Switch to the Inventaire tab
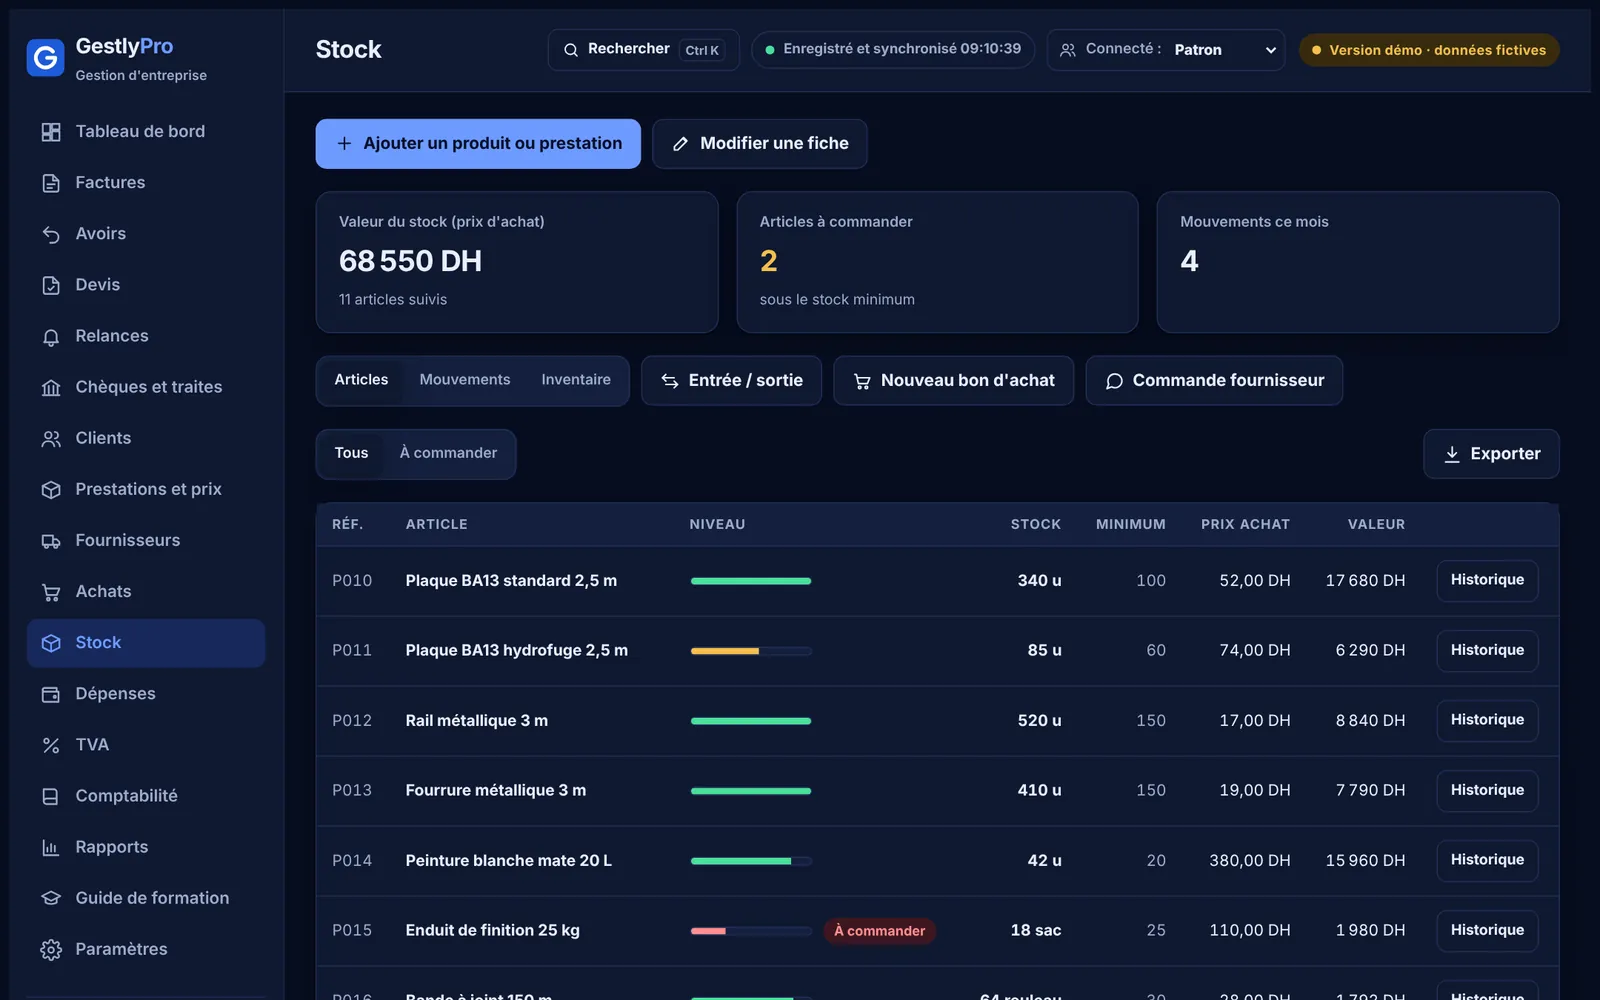This screenshot has width=1600, height=1000. pyautogui.click(x=576, y=380)
